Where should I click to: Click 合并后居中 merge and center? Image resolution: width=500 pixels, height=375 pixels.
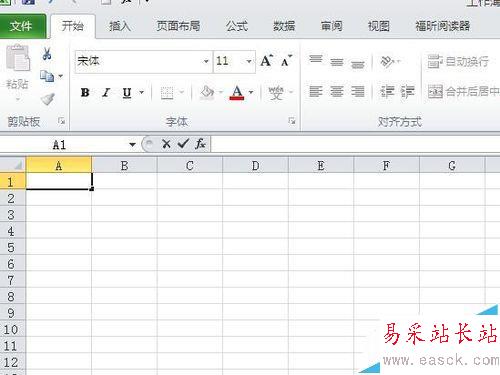[x=463, y=91]
